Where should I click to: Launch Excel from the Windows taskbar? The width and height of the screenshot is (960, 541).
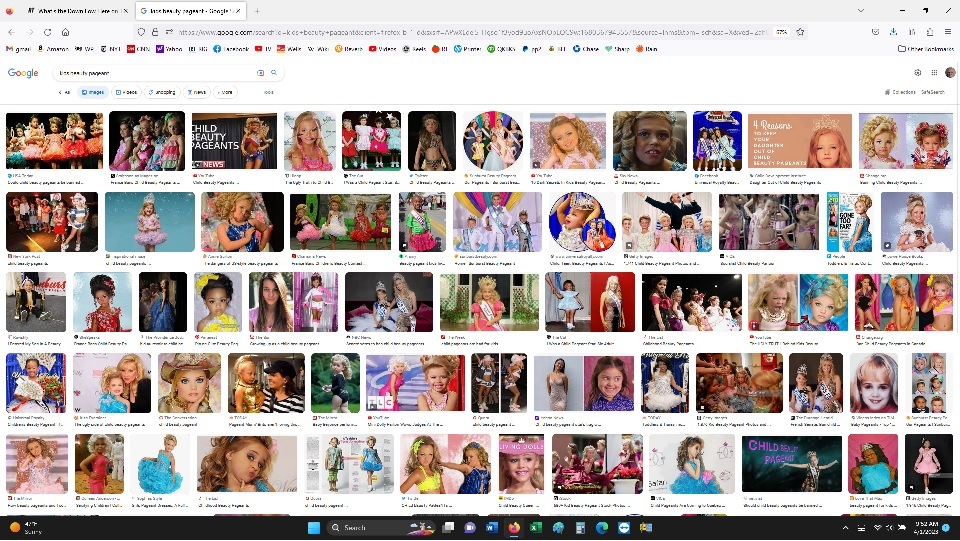coord(536,527)
